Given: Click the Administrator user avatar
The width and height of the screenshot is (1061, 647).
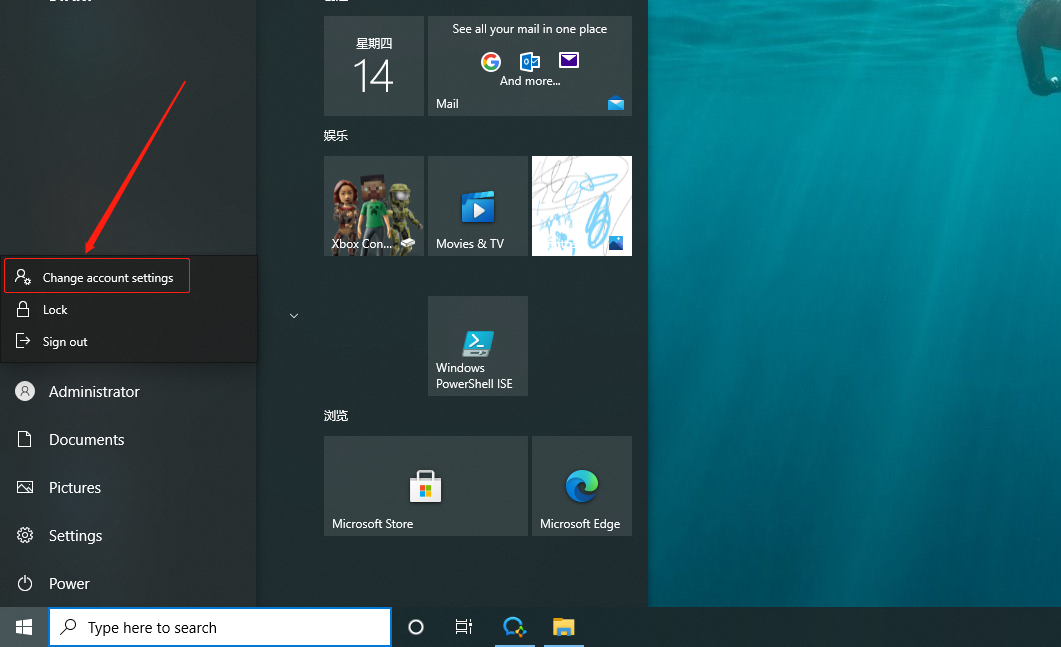Looking at the screenshot, I should pos(25,391).
